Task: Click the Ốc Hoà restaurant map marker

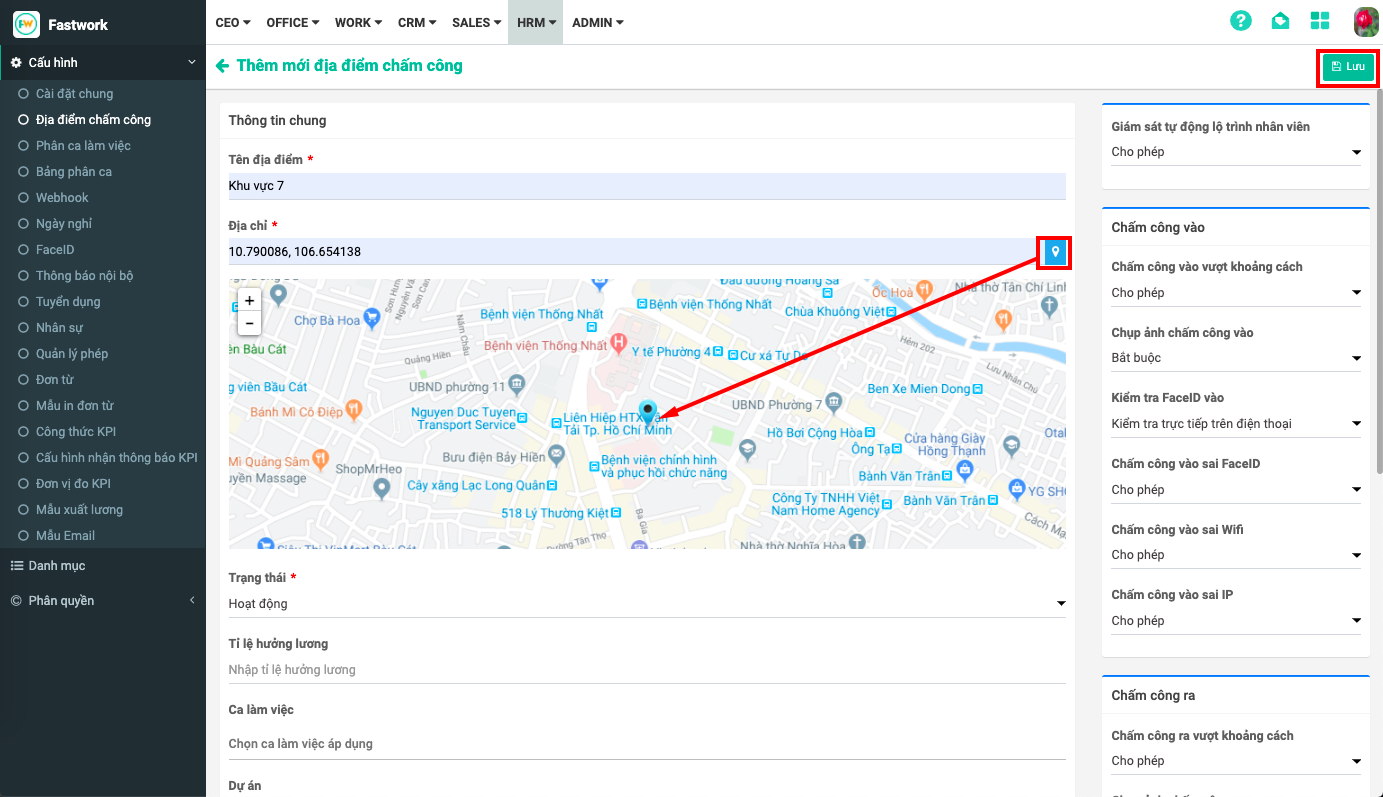Action: pyautogui.click(x=925, y=289)
